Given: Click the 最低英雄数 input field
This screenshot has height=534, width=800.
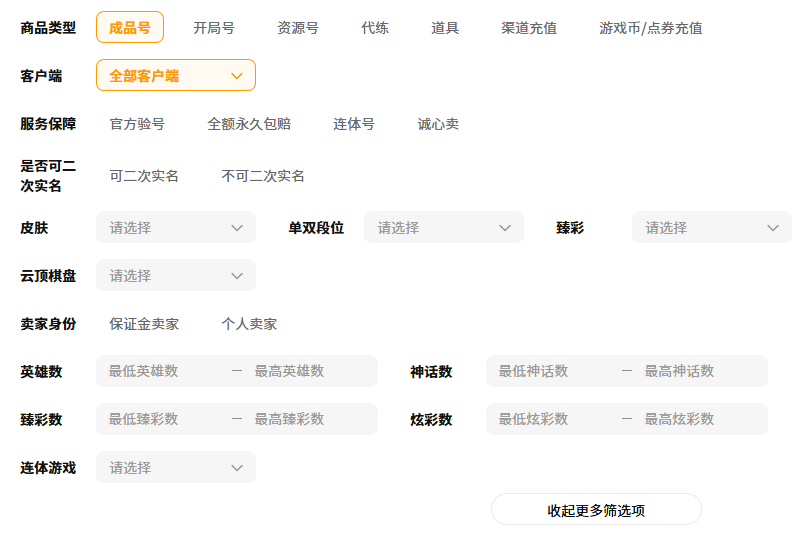Looking at the screenshot, I should (x=160, y=371).
